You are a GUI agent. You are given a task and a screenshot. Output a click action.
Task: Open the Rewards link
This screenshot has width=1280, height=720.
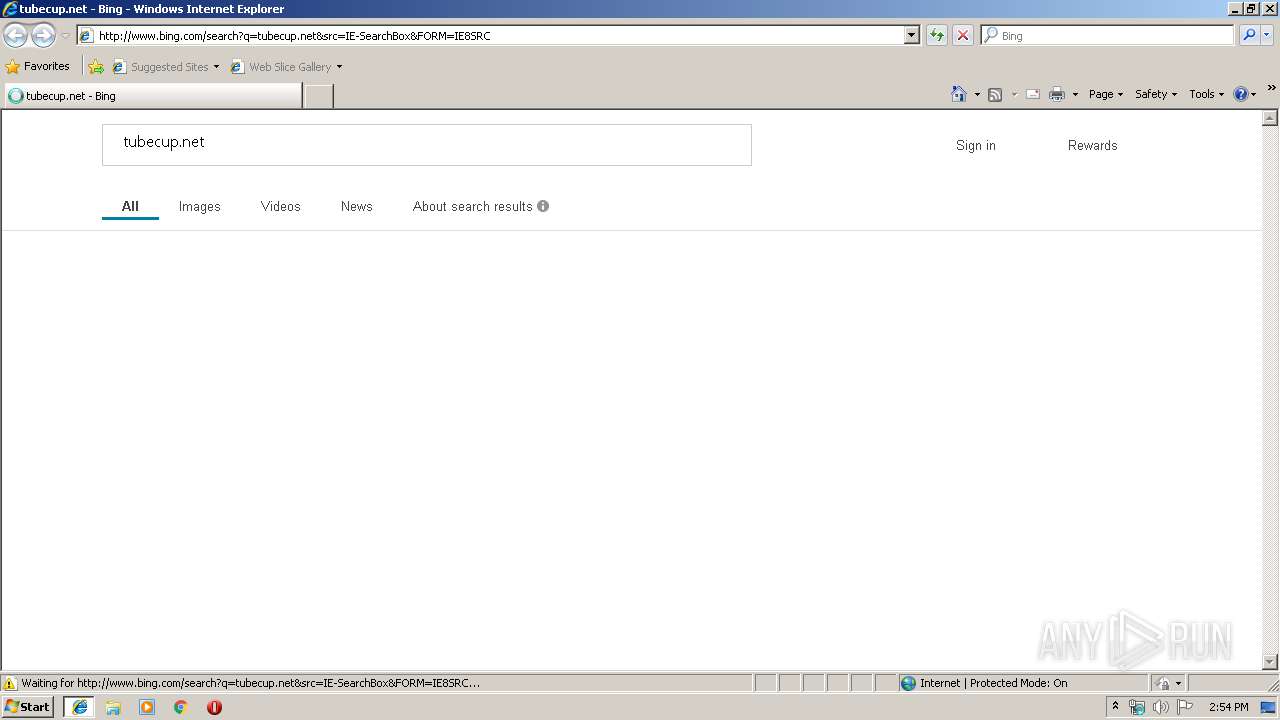click(1092, 145)
